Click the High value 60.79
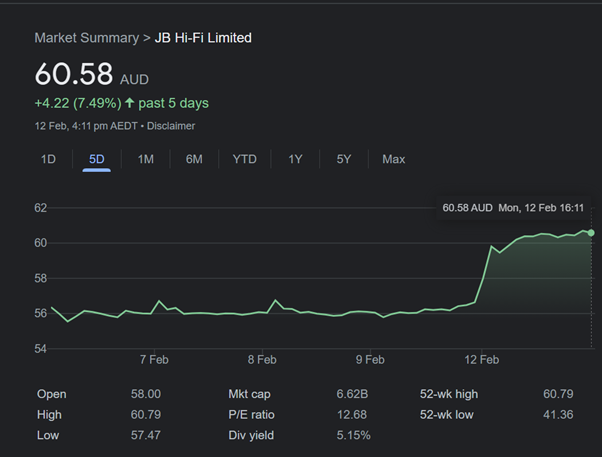The width and height of the screenshot is (602, 457). click(x=146, y=414)
